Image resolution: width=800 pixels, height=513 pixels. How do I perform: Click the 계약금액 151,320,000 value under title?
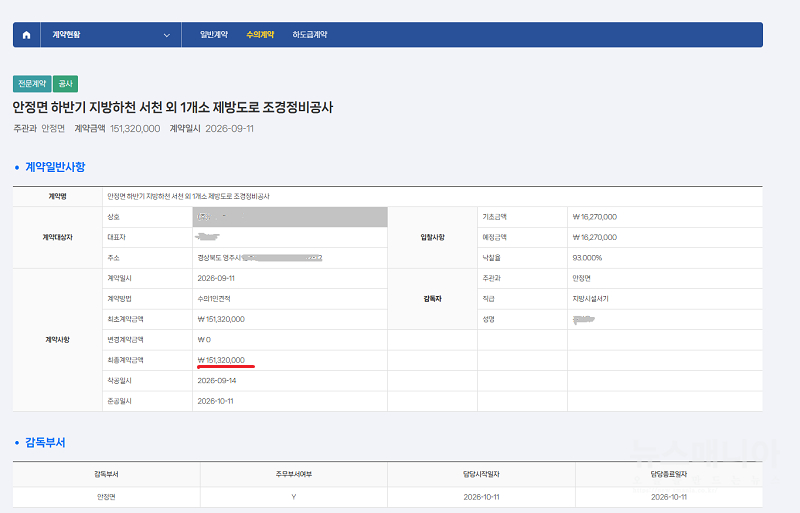tap(135, 129)
